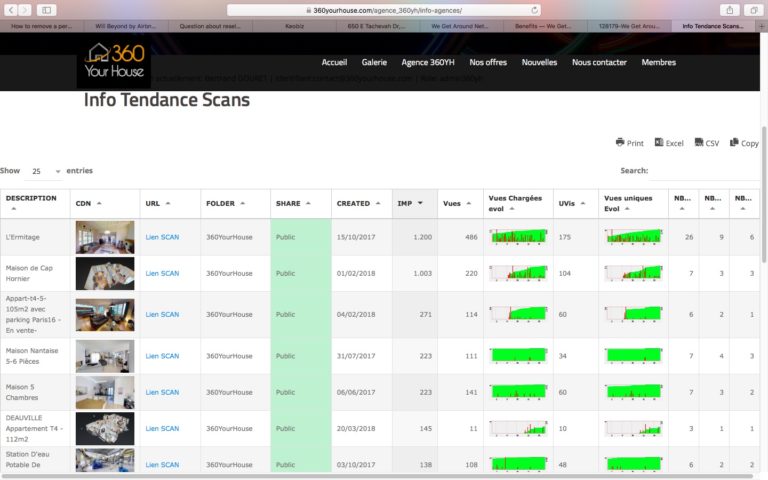Click created date 15/10/2017

(x=356, y=237)
